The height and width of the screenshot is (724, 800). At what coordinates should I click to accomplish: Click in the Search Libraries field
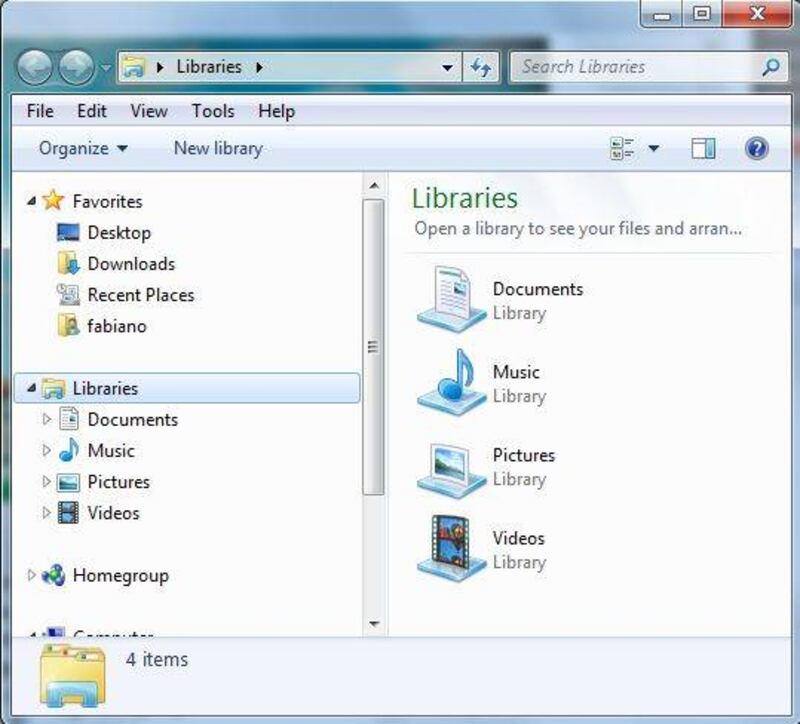635,68
